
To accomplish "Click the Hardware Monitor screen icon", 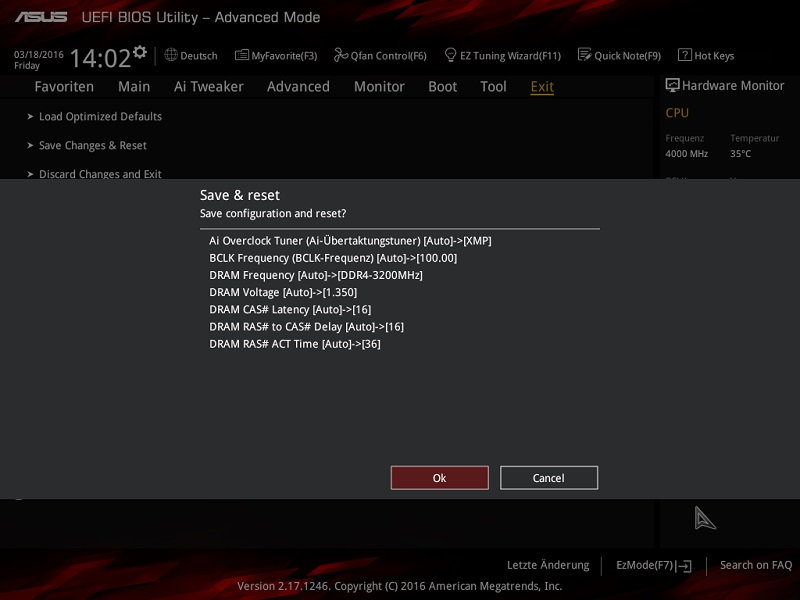I will click(672, 85).
